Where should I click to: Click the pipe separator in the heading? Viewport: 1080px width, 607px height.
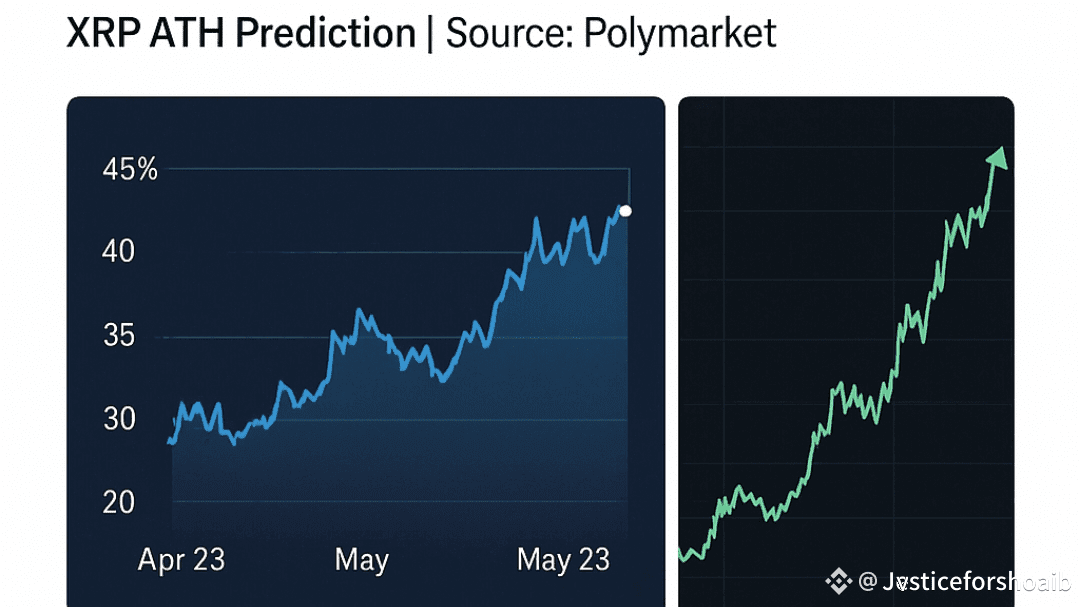tap(430, 34)
